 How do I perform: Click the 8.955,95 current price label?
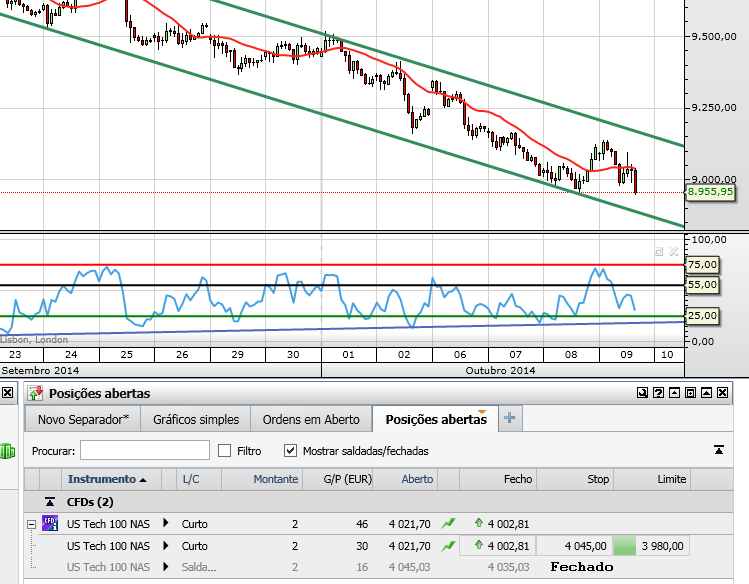coord(710,192)
